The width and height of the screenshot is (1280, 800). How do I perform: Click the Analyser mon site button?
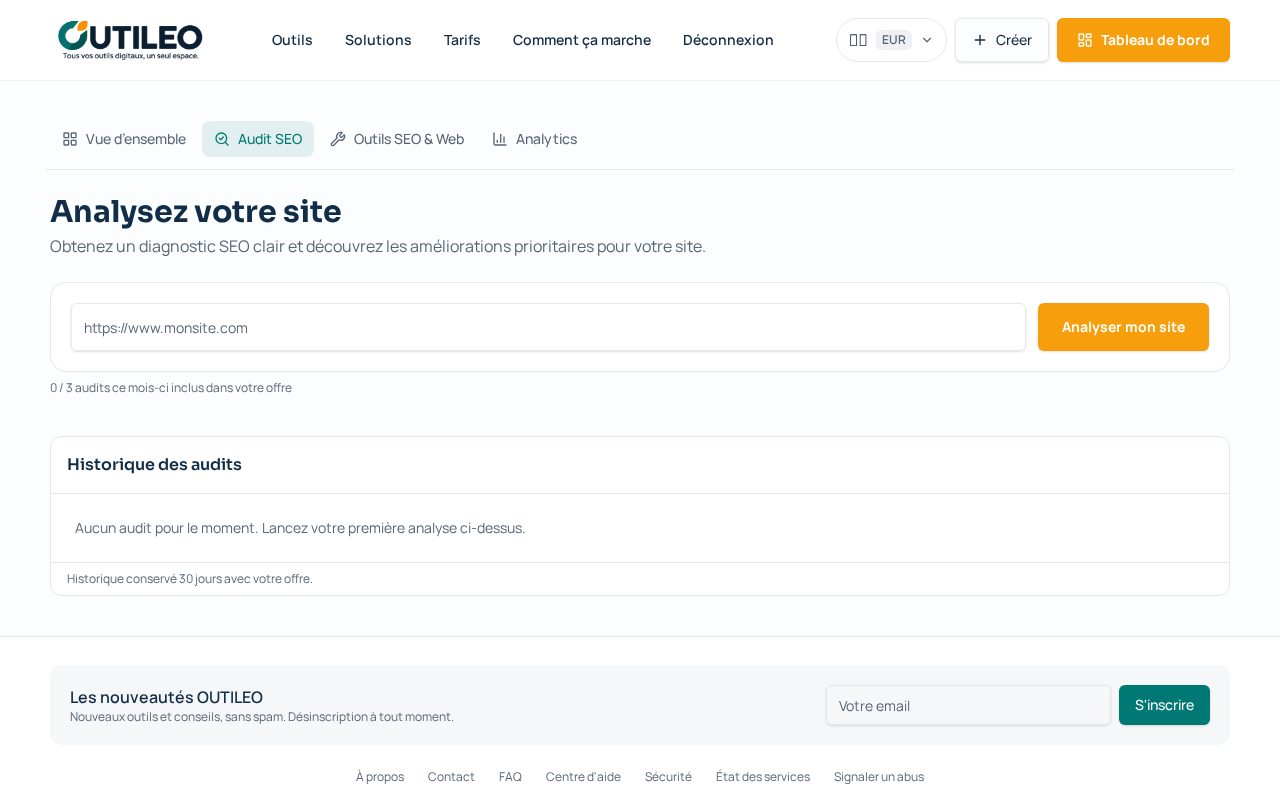coord(1123,327)
